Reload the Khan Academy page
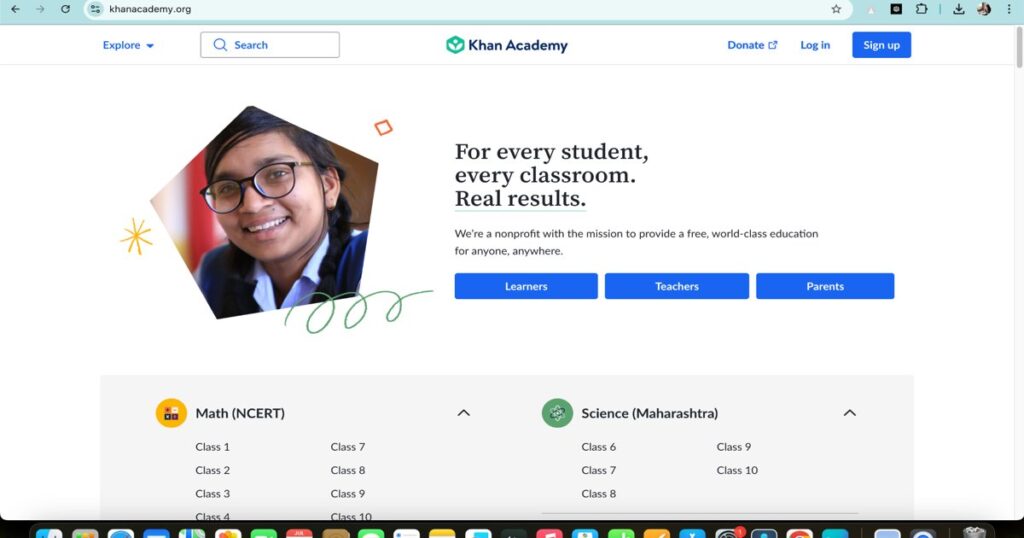Screen dimensions: 1024x538 65,9
